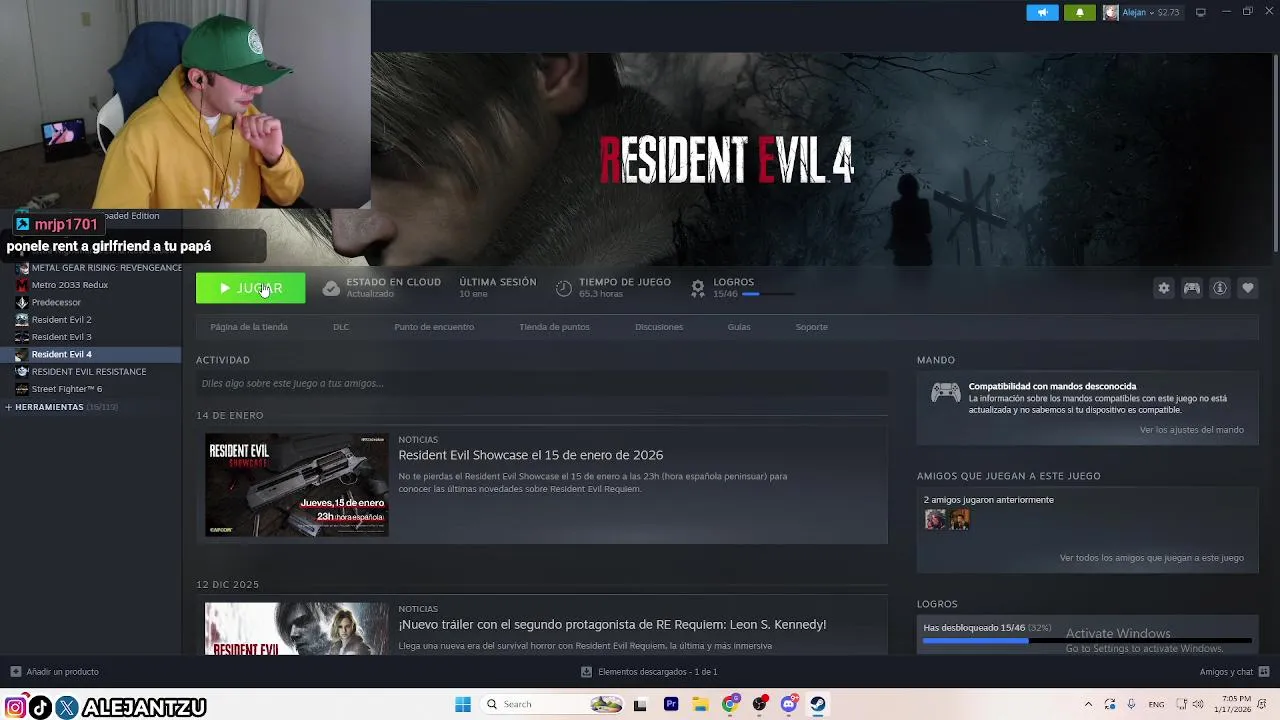Click the microphone tray icon
The width and height of the screenshot is (1280, 720).
coord(1131,704)
